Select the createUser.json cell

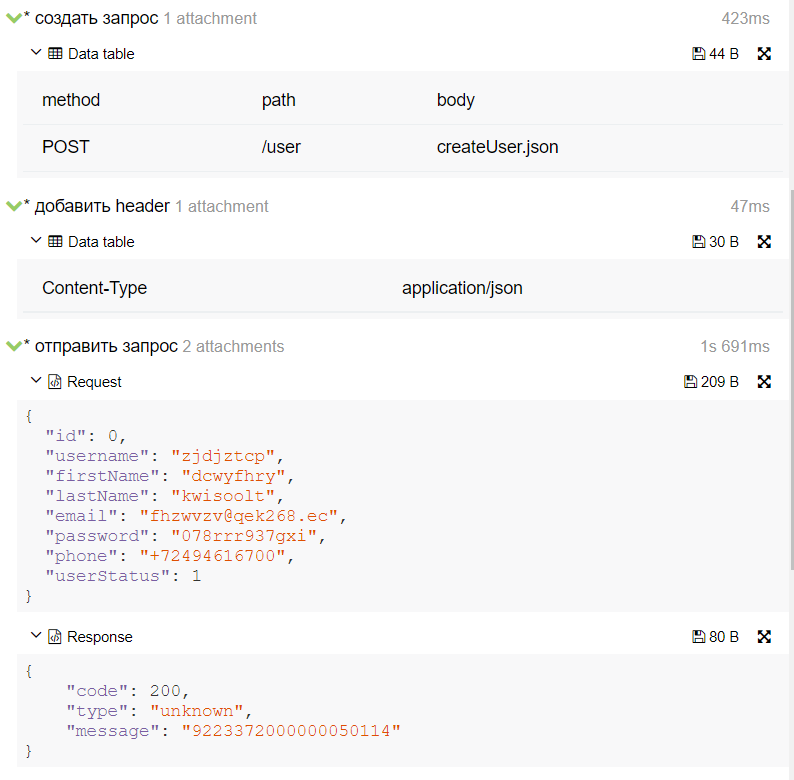[x=497, y=147]
